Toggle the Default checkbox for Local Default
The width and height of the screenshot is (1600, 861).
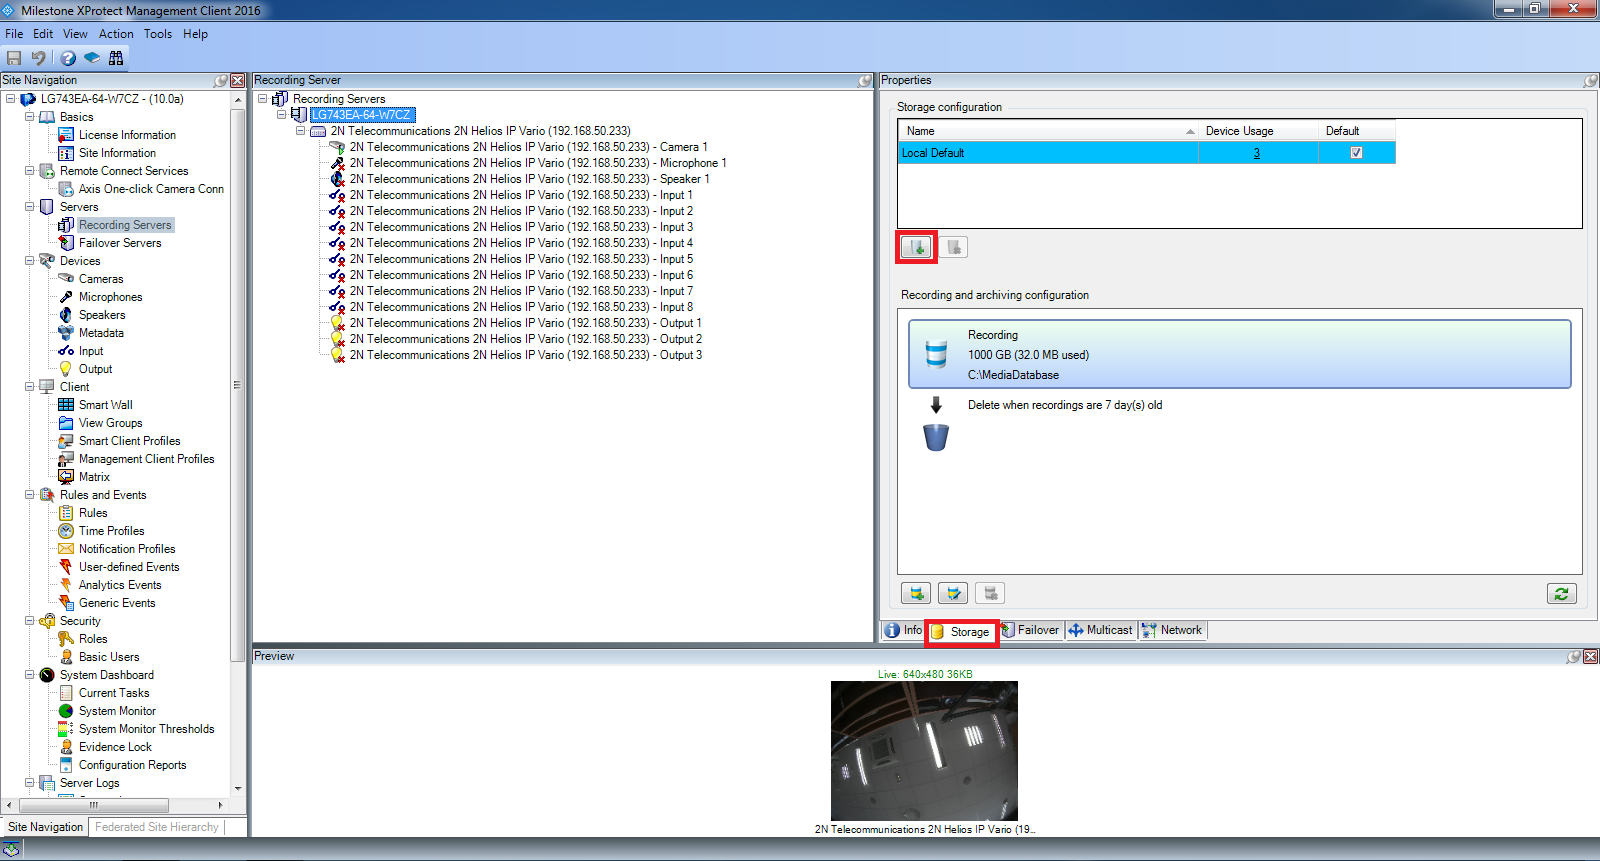pos(1356,153)
